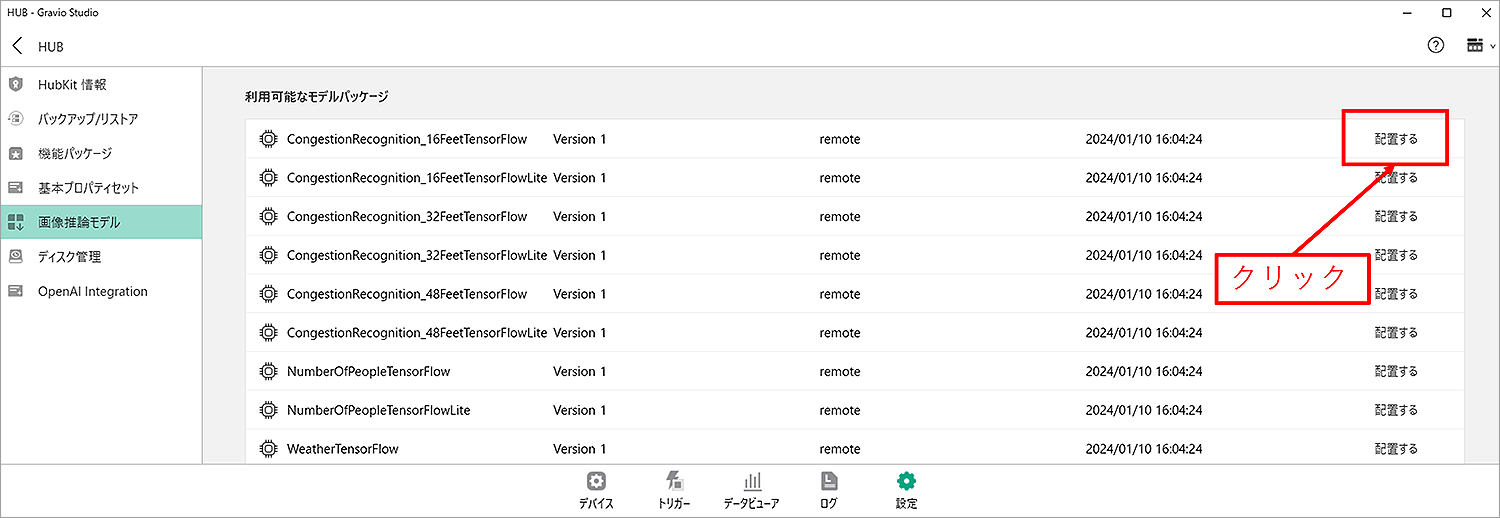Click chip icon of CongestionRecognition_16FeetTensorFlow
Image resolution: width=1500 pixels, height=518 pixels.
[x=267, y=139]
